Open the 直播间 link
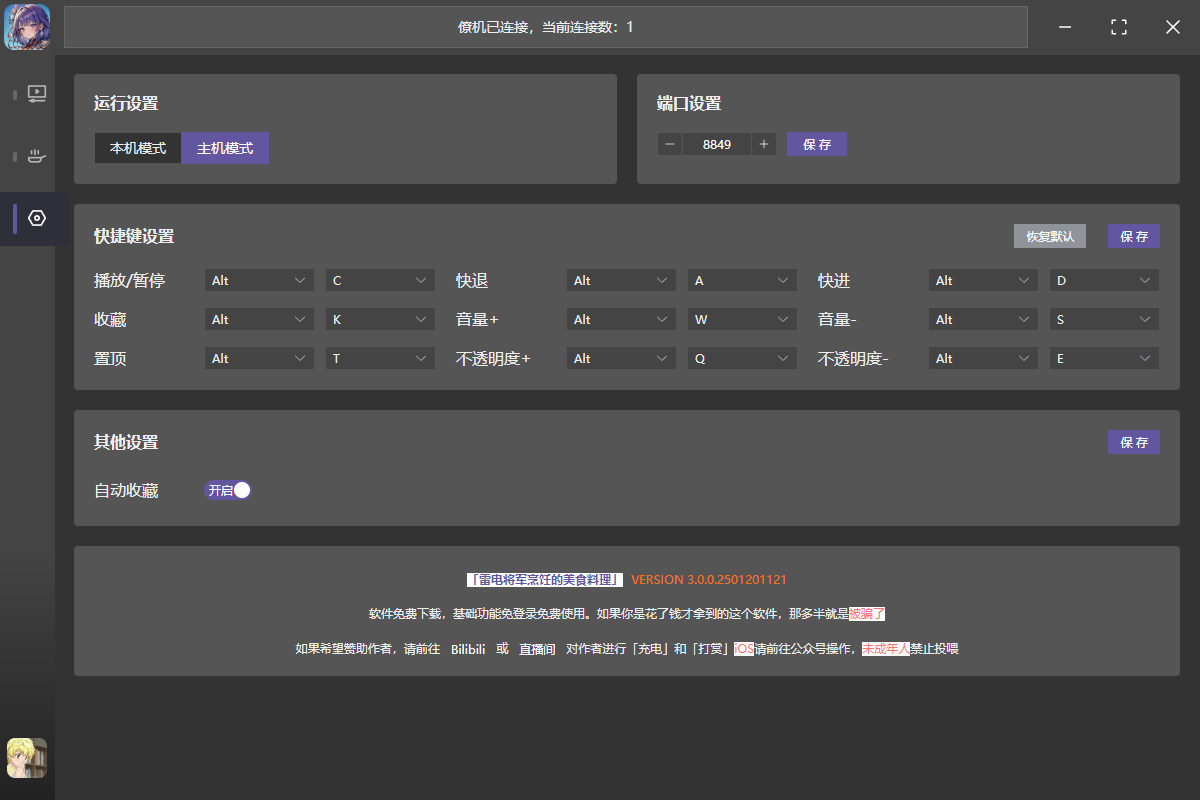The image size is (1200, 800). point(537,649)
